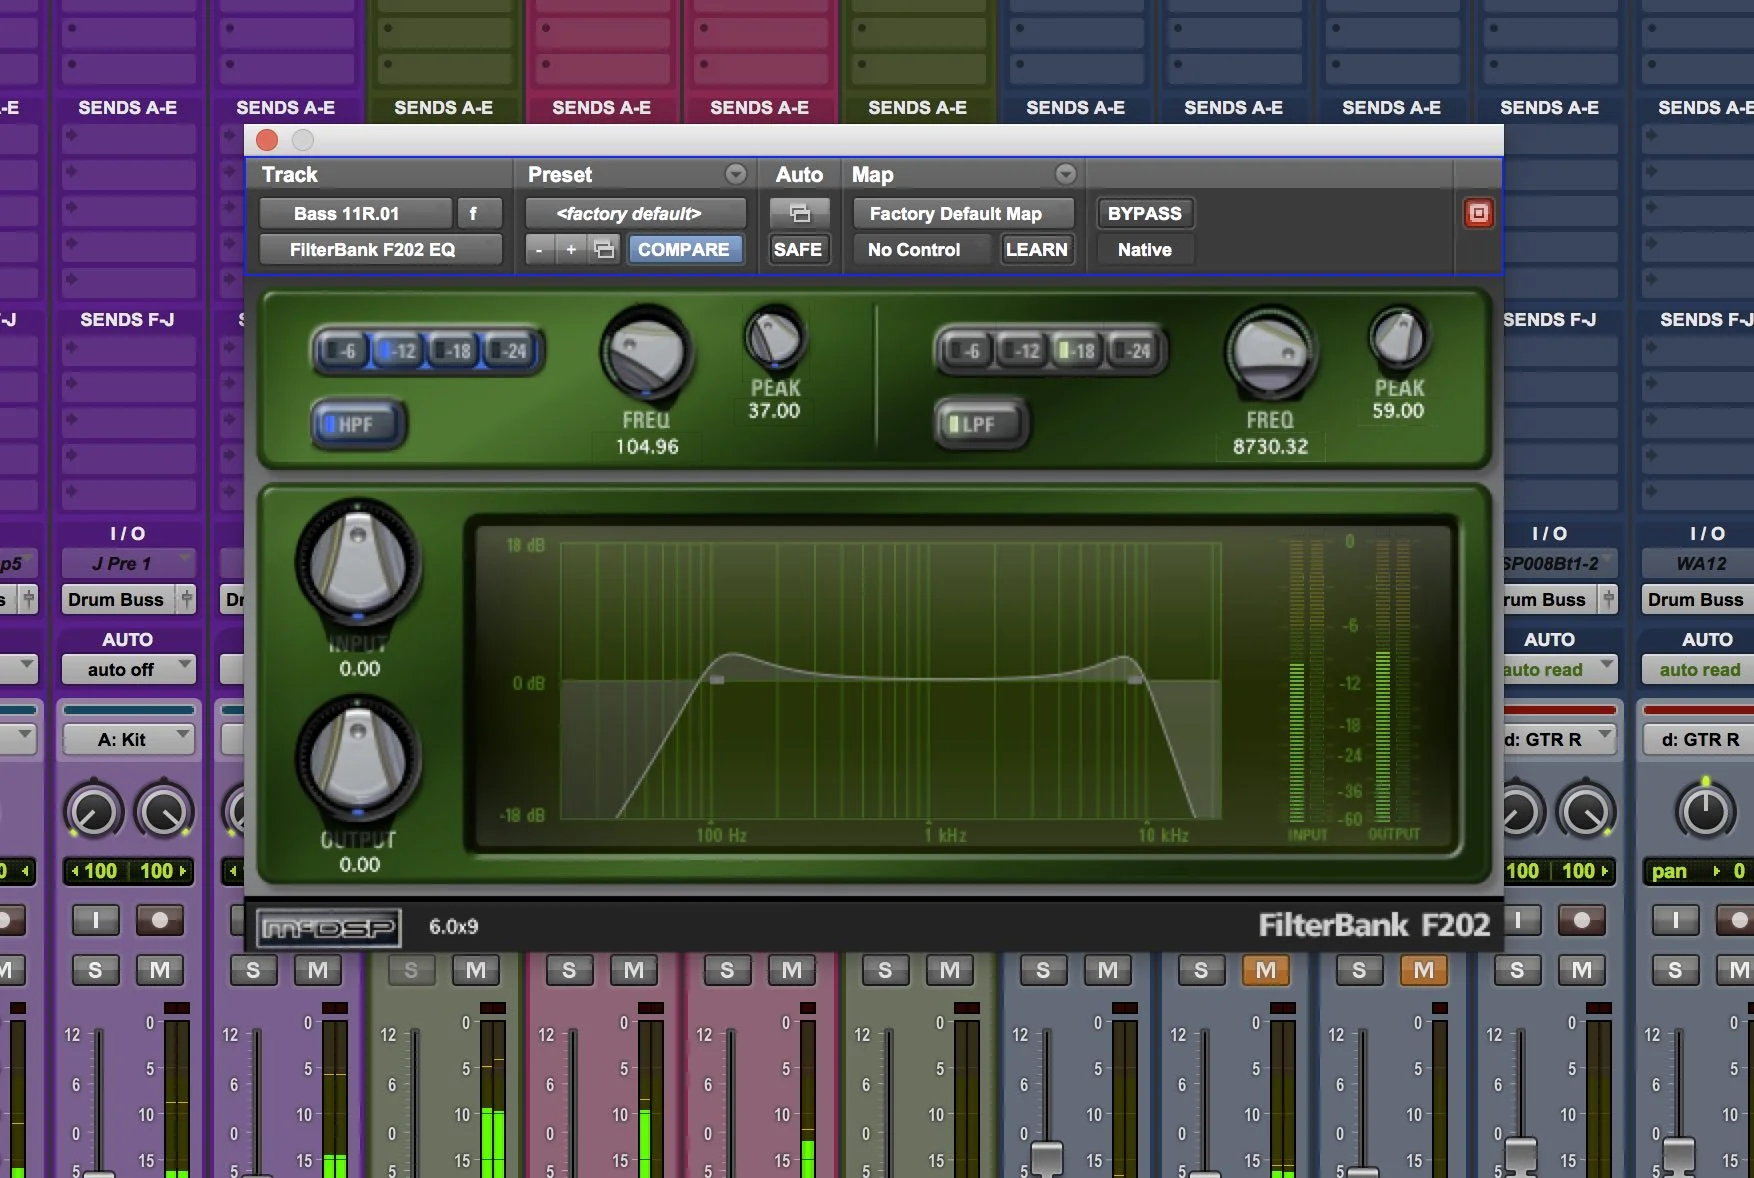1754x1178 pixels.
Task: Select previous preset with minus button
Action: [x=539, y=249]
